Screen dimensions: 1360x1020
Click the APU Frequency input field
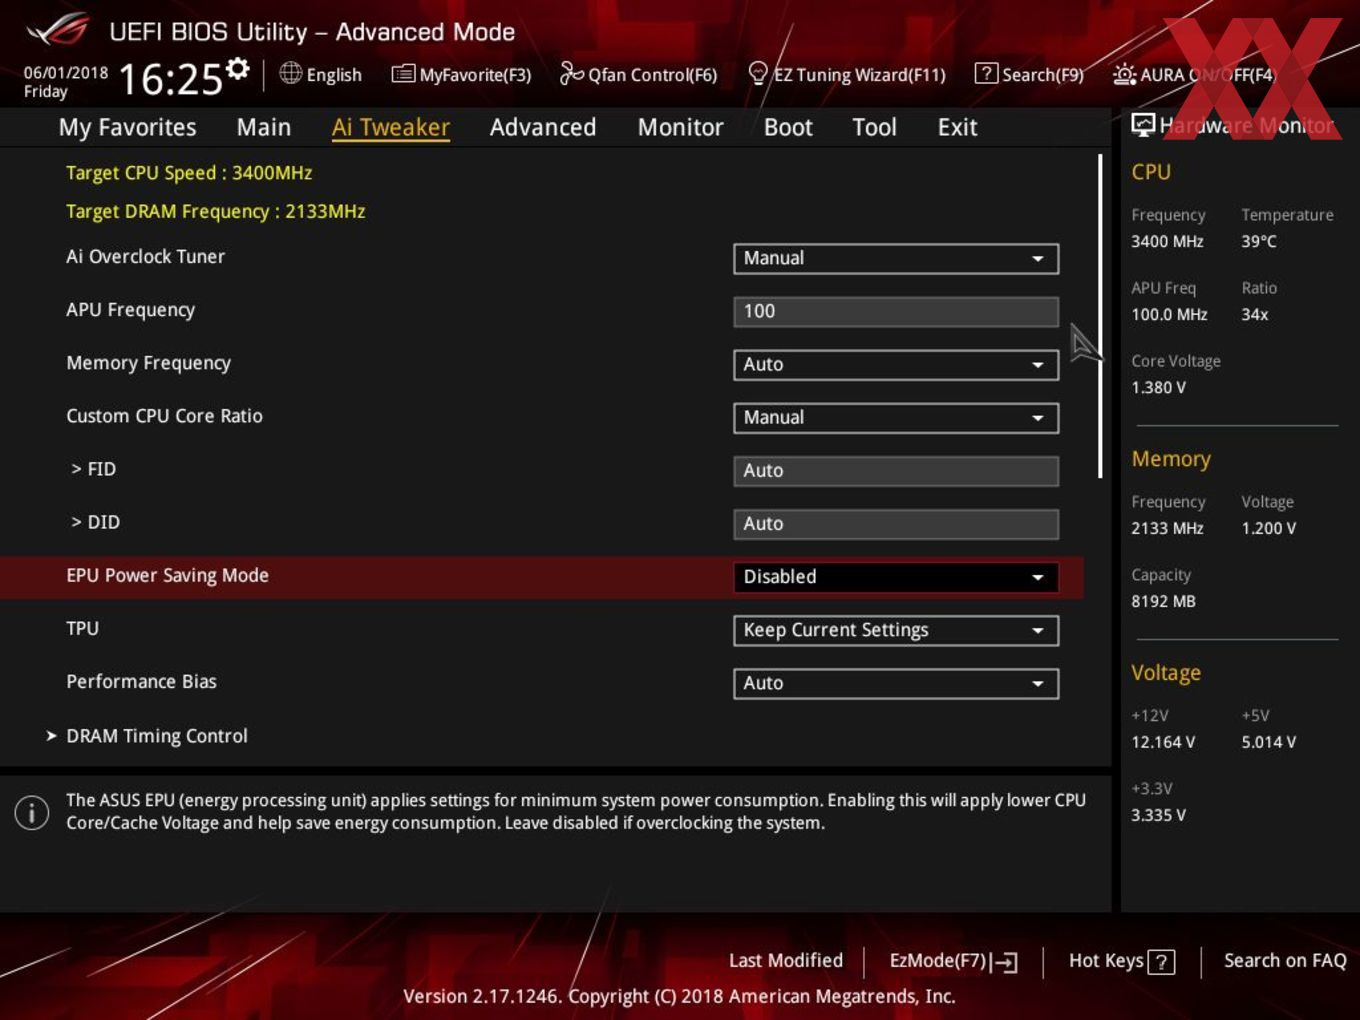tap(896, 311)
